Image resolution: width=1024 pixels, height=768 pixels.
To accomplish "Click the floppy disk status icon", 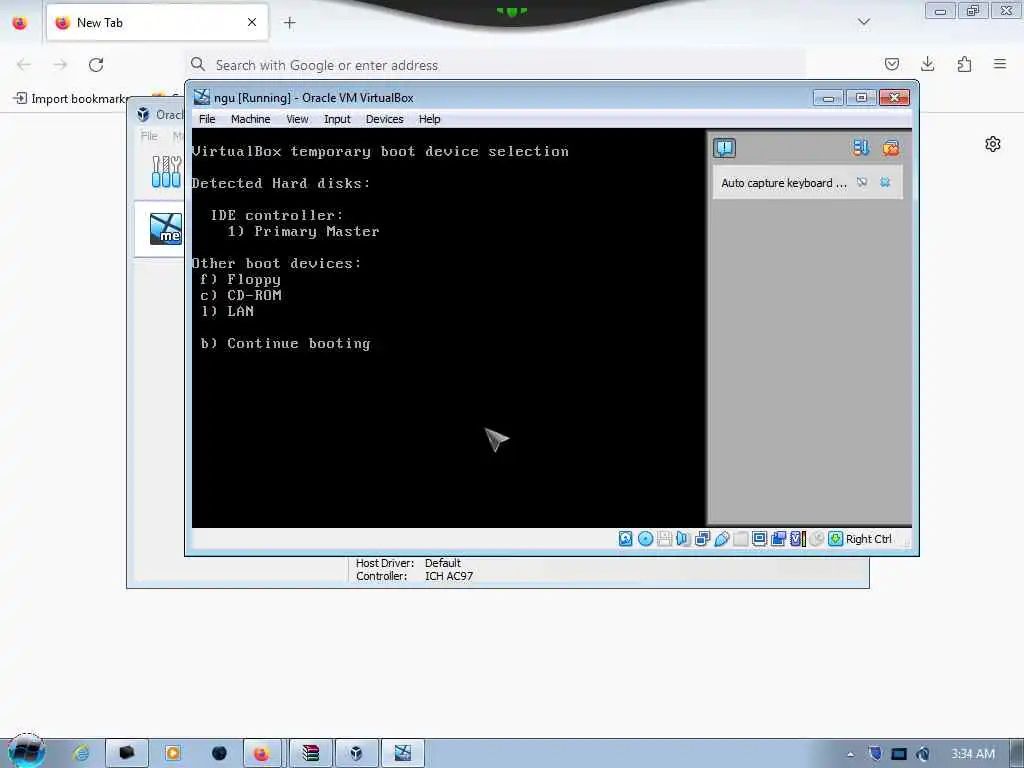I will [664, 539].
